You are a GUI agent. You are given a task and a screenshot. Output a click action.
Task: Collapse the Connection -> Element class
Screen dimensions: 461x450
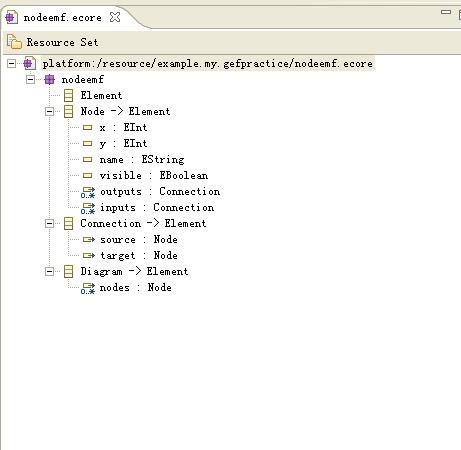[x=49, y=223]
